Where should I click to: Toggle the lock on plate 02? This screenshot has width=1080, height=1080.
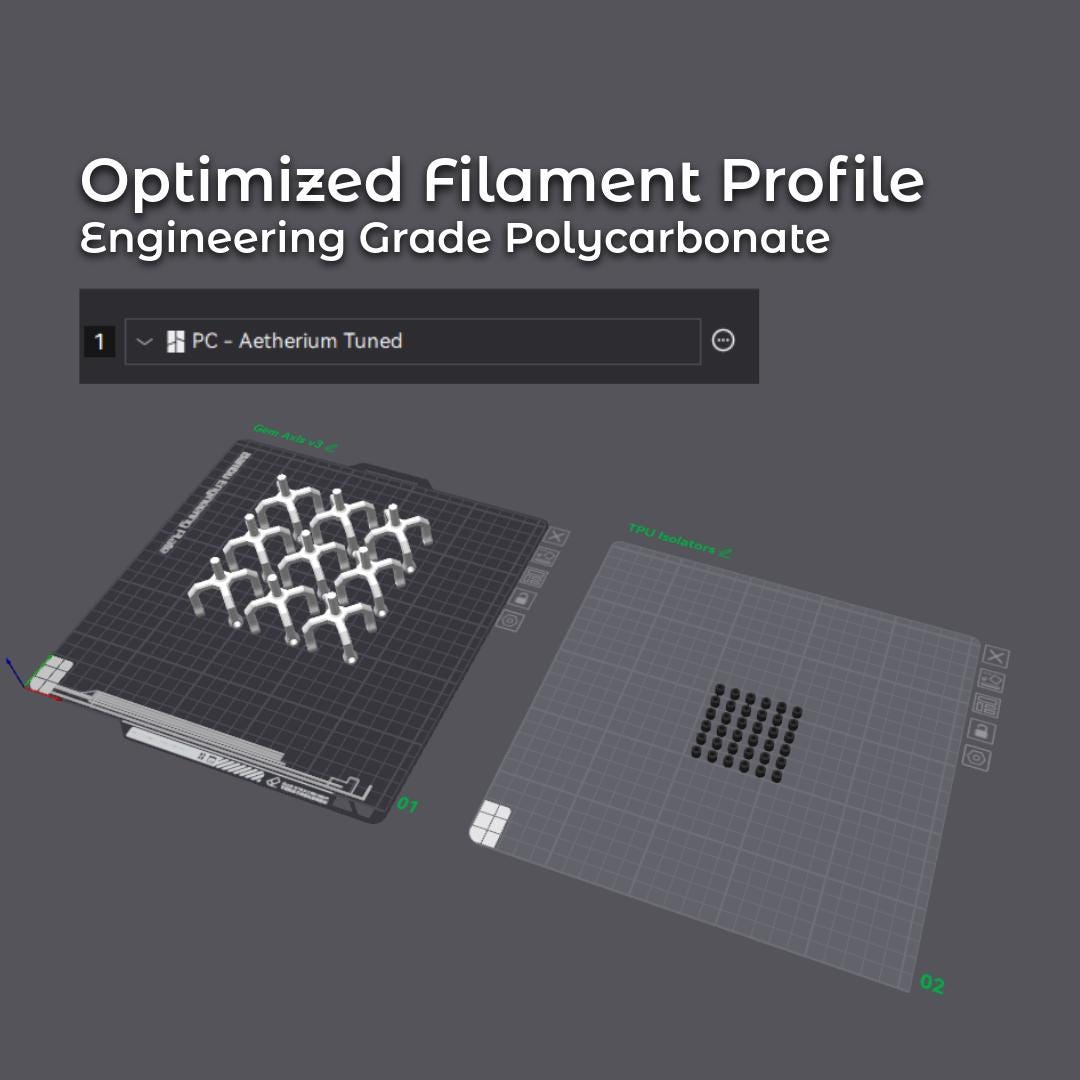[x=982, y=731]
